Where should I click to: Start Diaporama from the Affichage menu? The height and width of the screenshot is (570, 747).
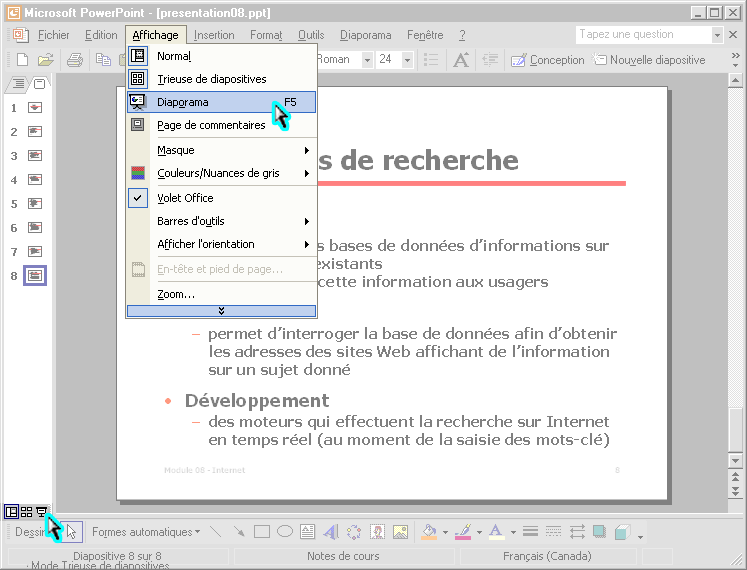click(x=222, y=102)
